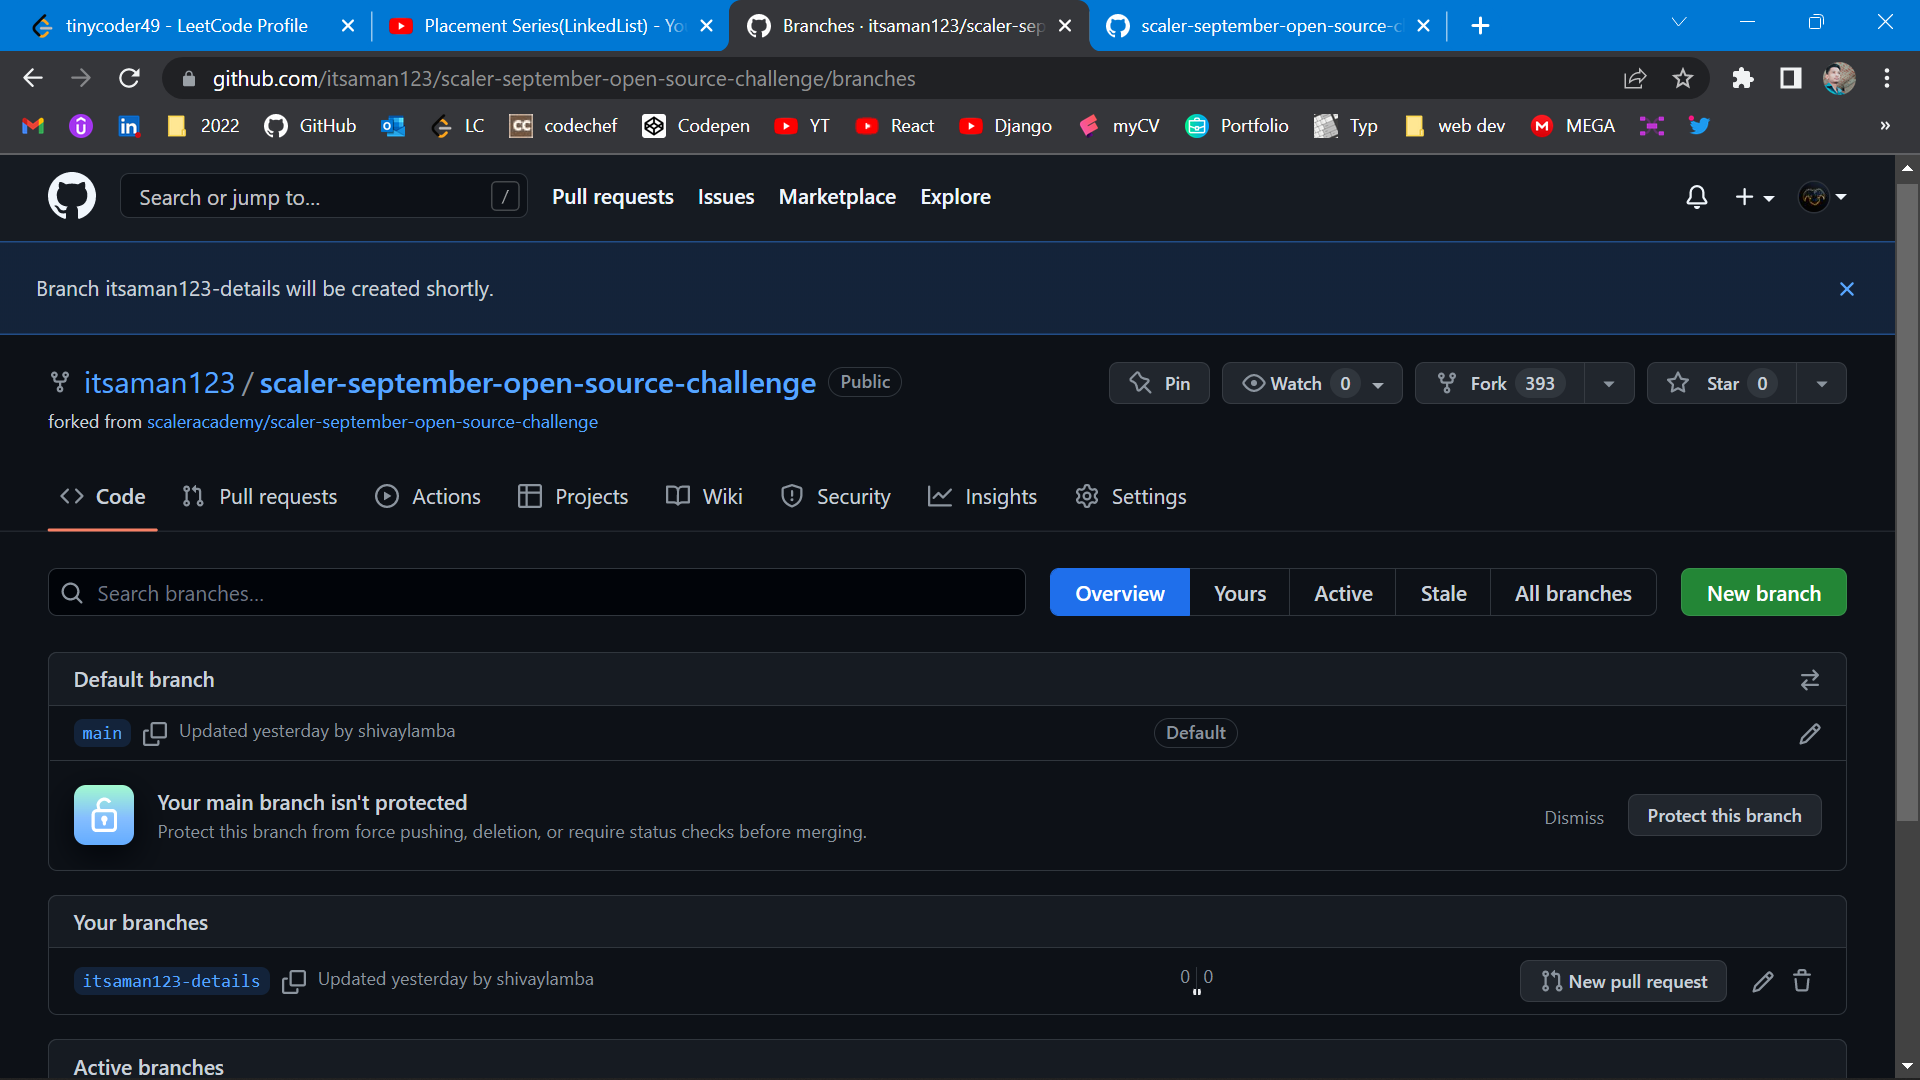Edit itsaman123-details branch with pencil icon
Screen dimensions: 1920x1080
point(1762,981)
